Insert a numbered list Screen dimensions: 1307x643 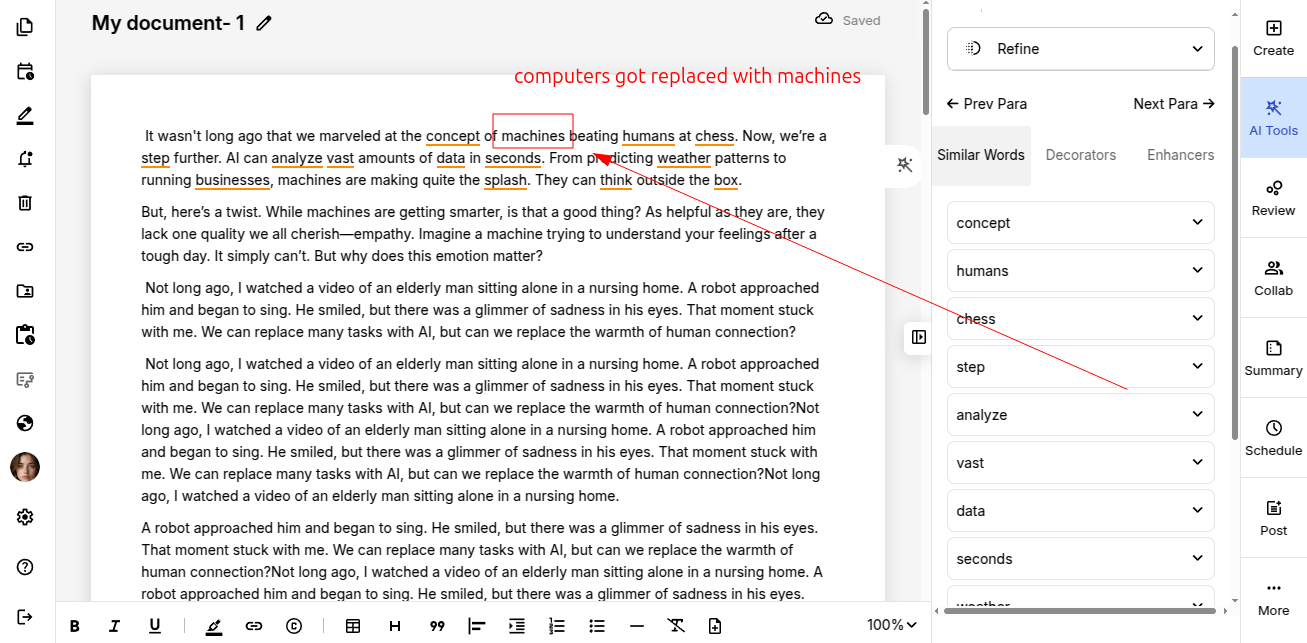click(557, 626)
